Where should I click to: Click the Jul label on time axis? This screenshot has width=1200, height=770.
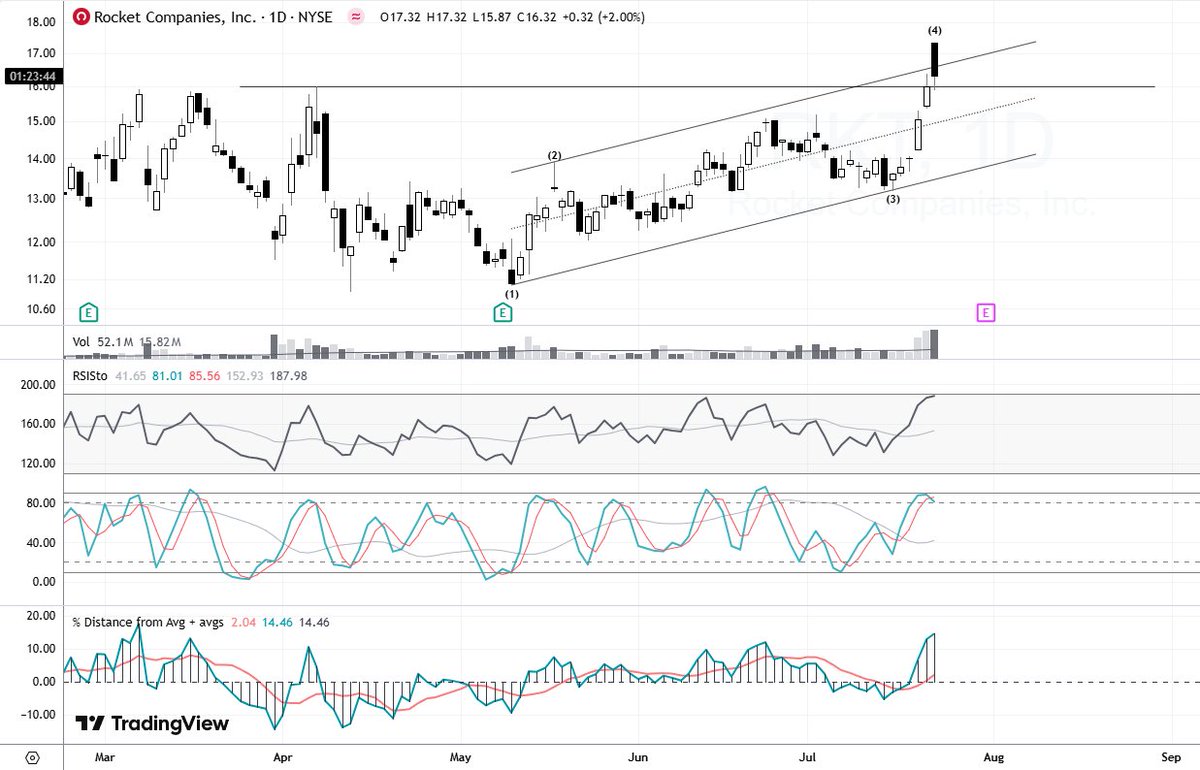(x=807, y=757)
